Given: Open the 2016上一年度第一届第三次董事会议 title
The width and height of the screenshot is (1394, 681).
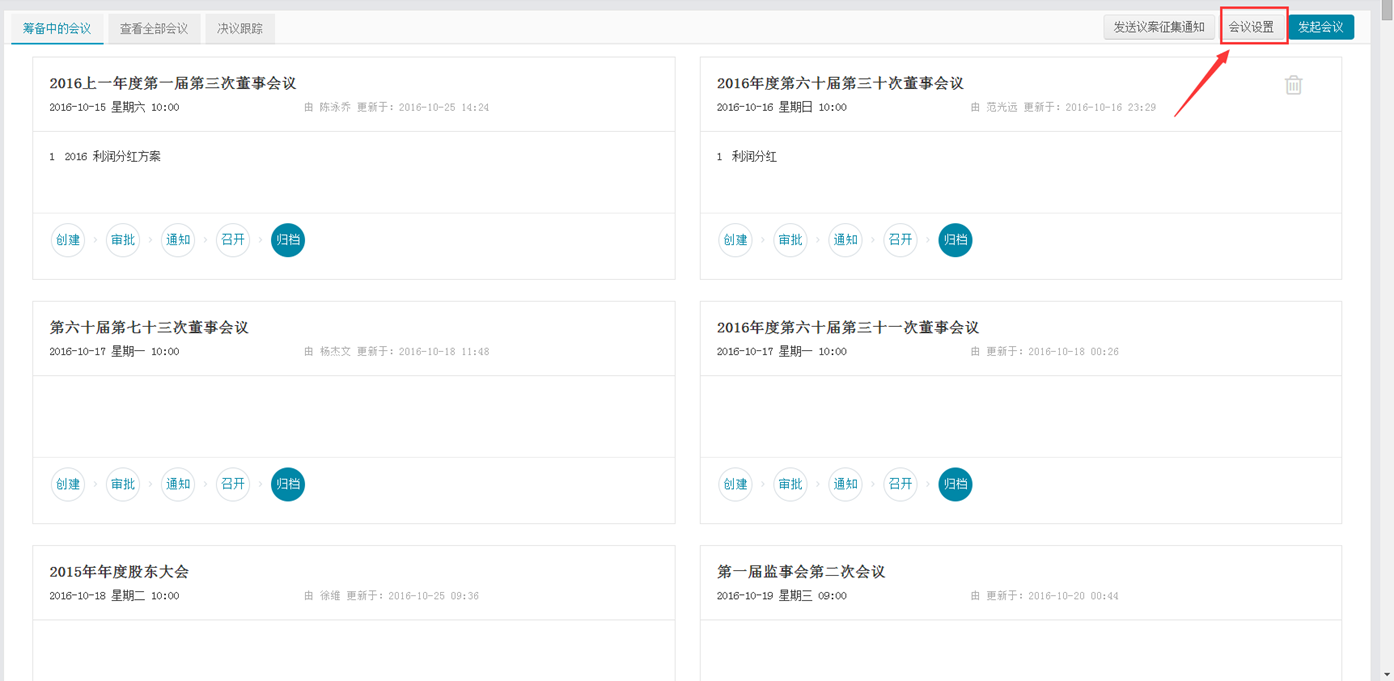Looking at the screenshot, I should point(173,83).
